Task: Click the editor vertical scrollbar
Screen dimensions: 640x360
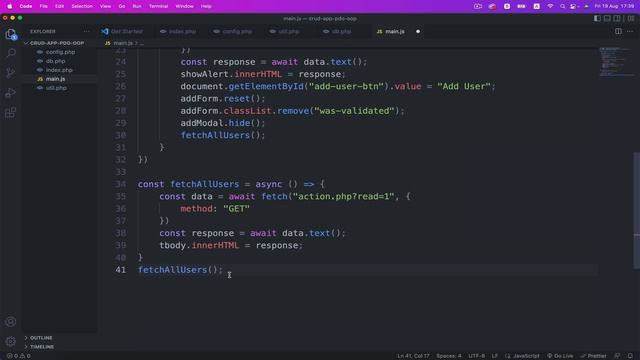Action: click(x=636, y=210)
